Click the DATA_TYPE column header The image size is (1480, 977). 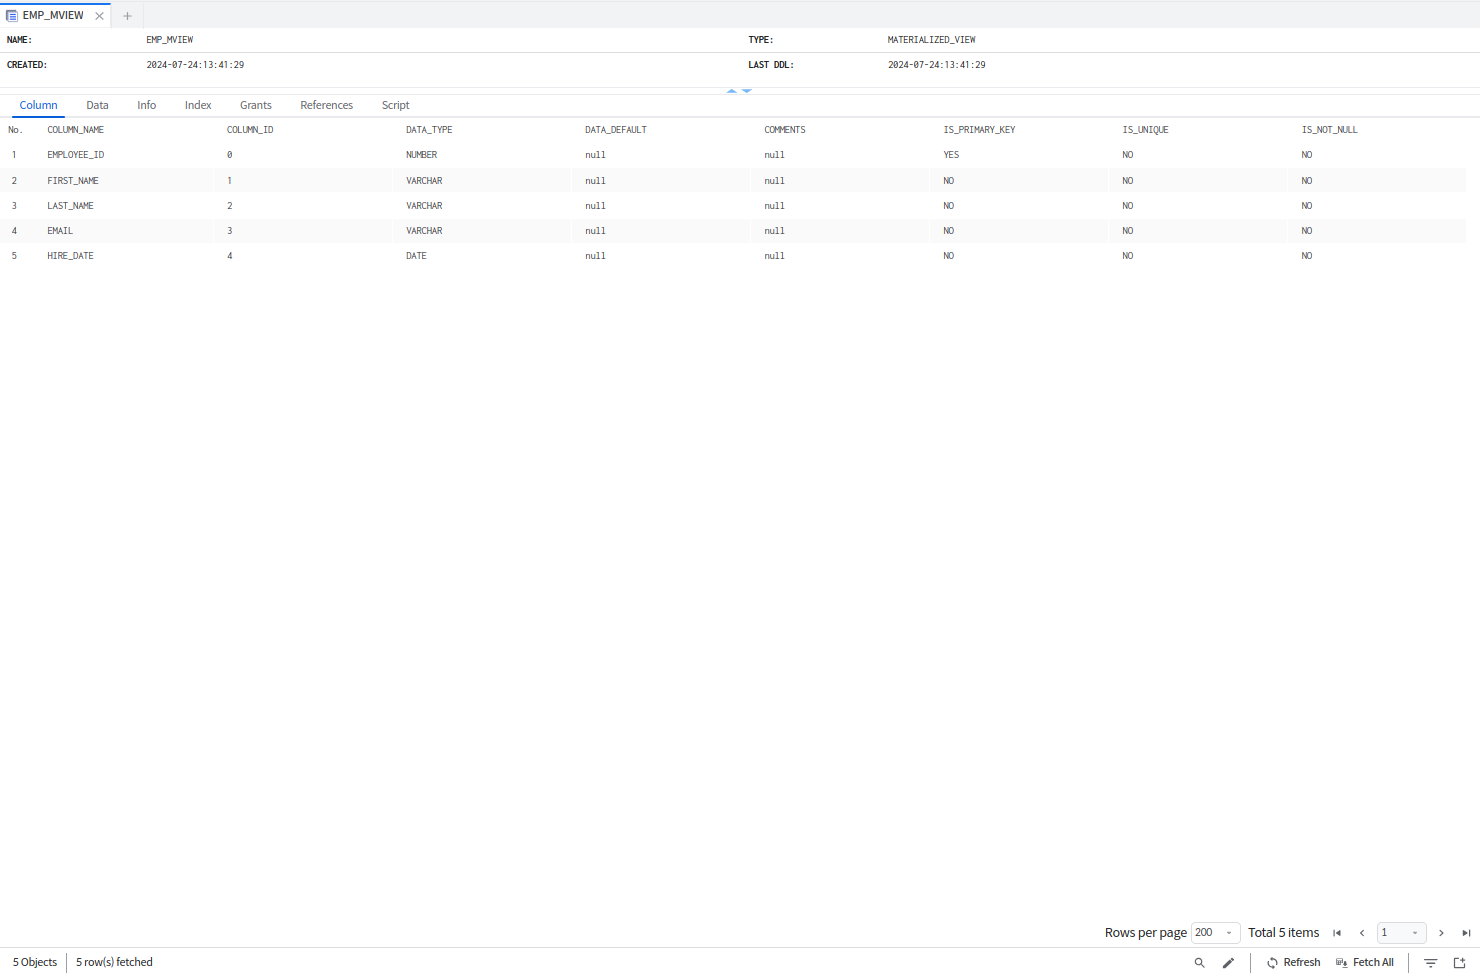click(429, 130)
